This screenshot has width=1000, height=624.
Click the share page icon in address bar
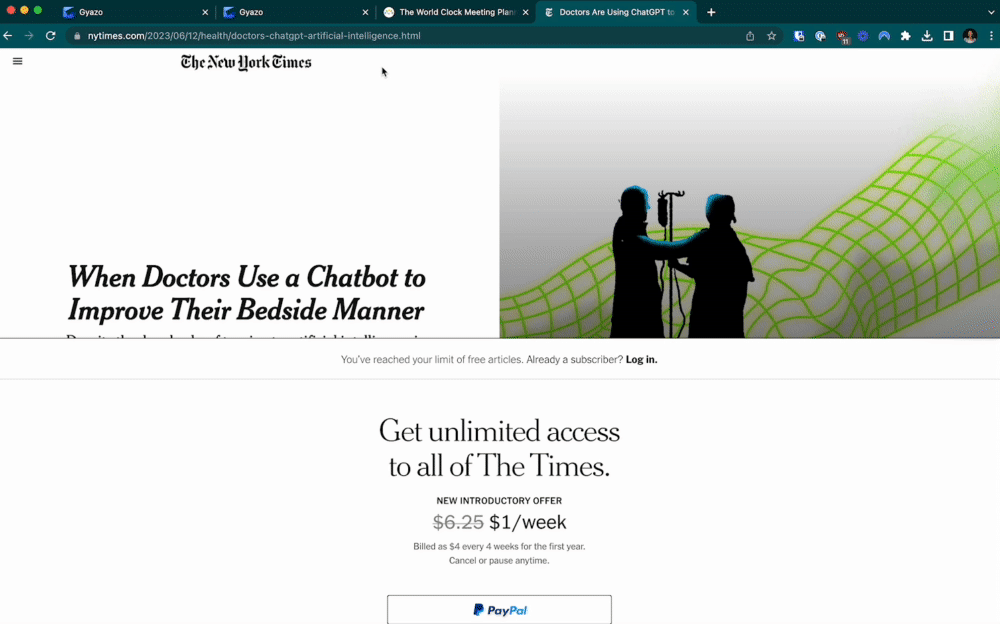[750, 36]
